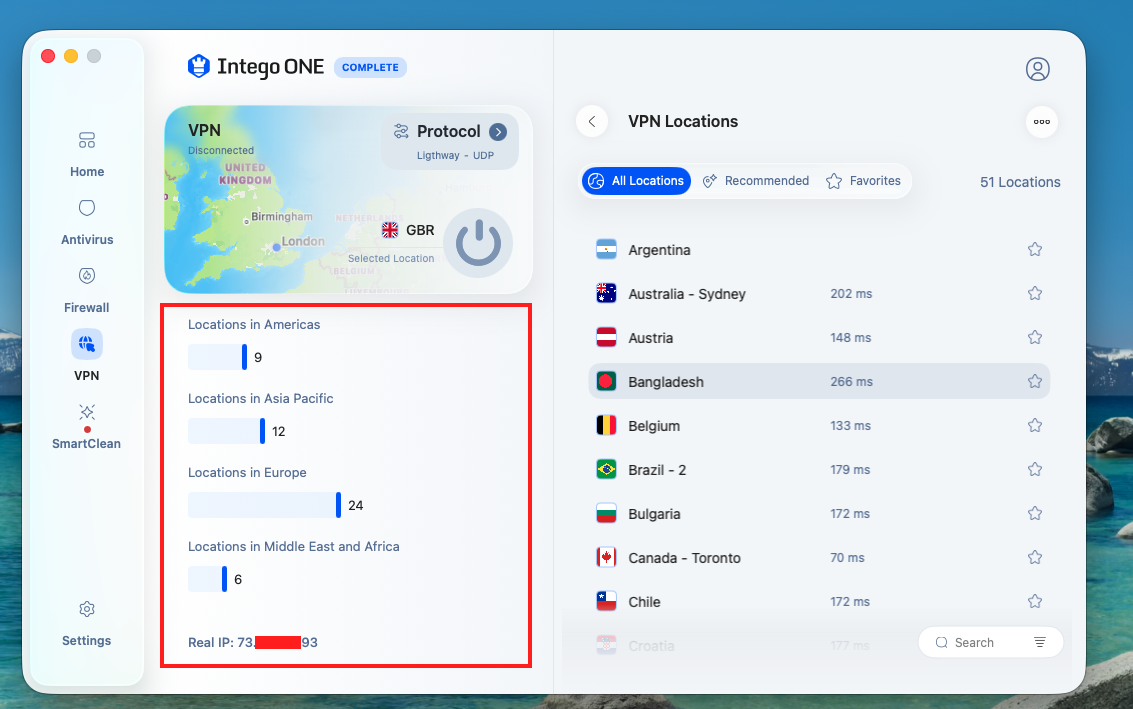Click London on the VPN map
Screen dimensions: 1133x709
303,241
